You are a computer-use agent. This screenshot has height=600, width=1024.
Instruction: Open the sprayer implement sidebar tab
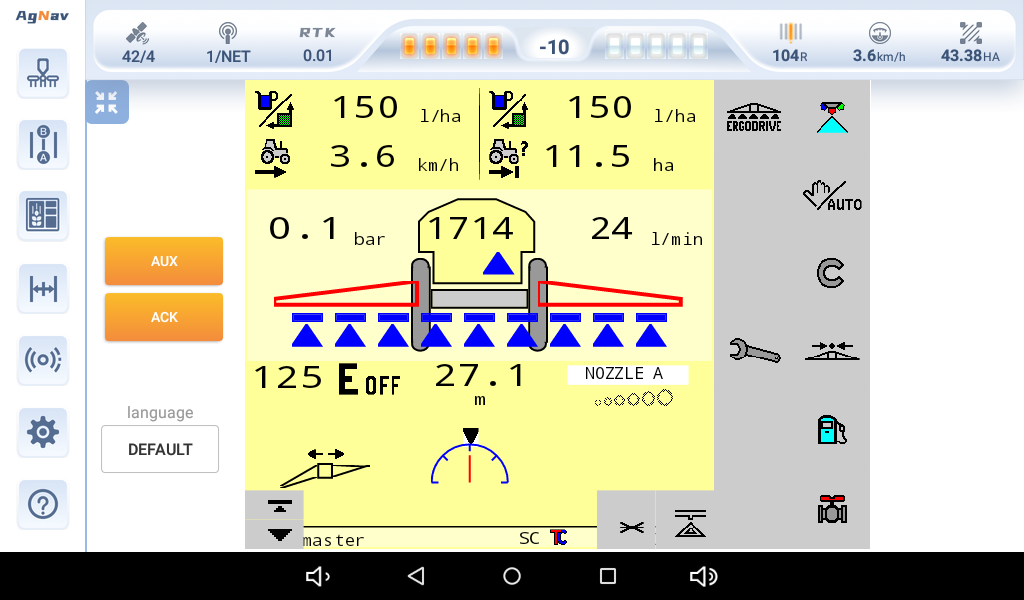(x=42, y=73)
